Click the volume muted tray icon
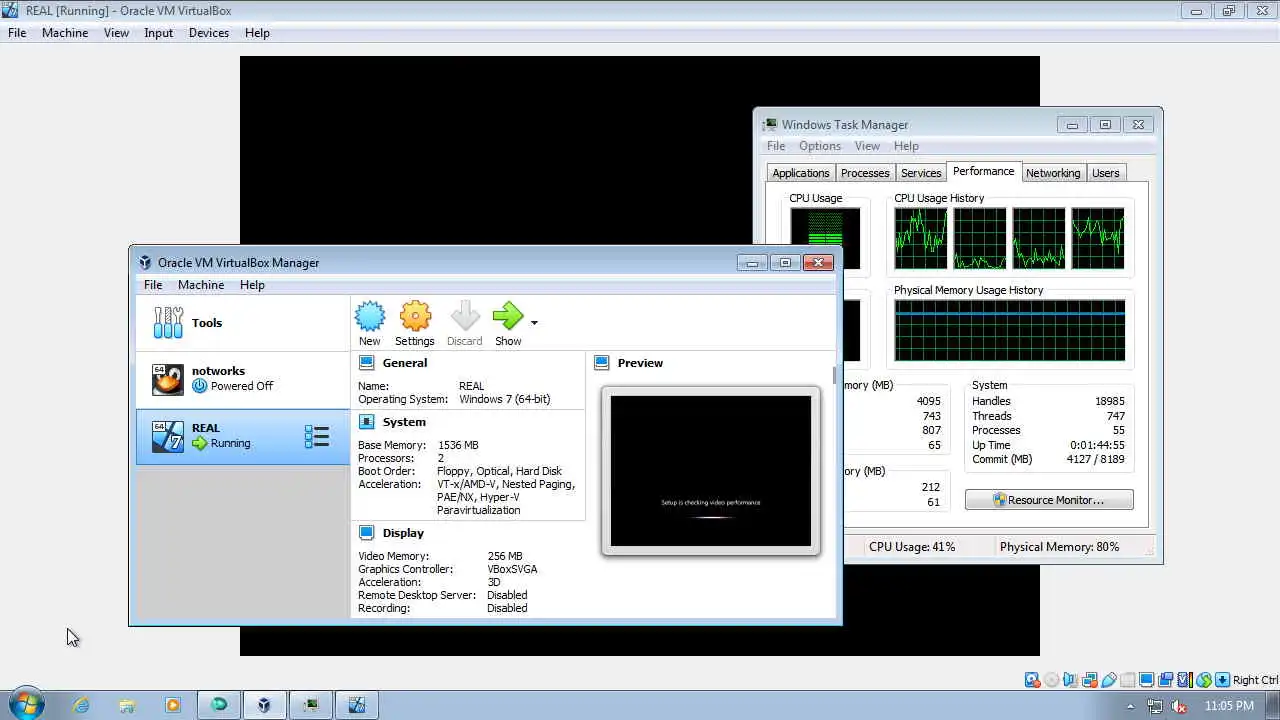Image resolution: width=1280 pixels, height=720 pixels. 1179,706
